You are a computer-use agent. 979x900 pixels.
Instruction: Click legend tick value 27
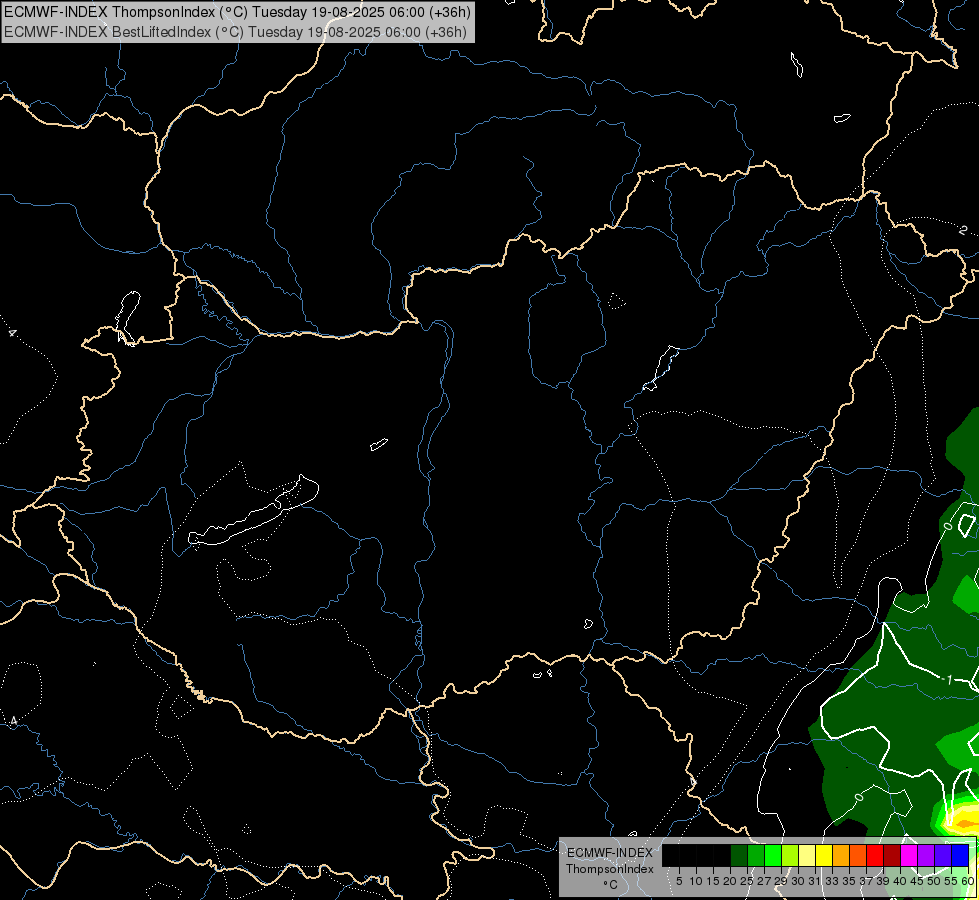765,881
